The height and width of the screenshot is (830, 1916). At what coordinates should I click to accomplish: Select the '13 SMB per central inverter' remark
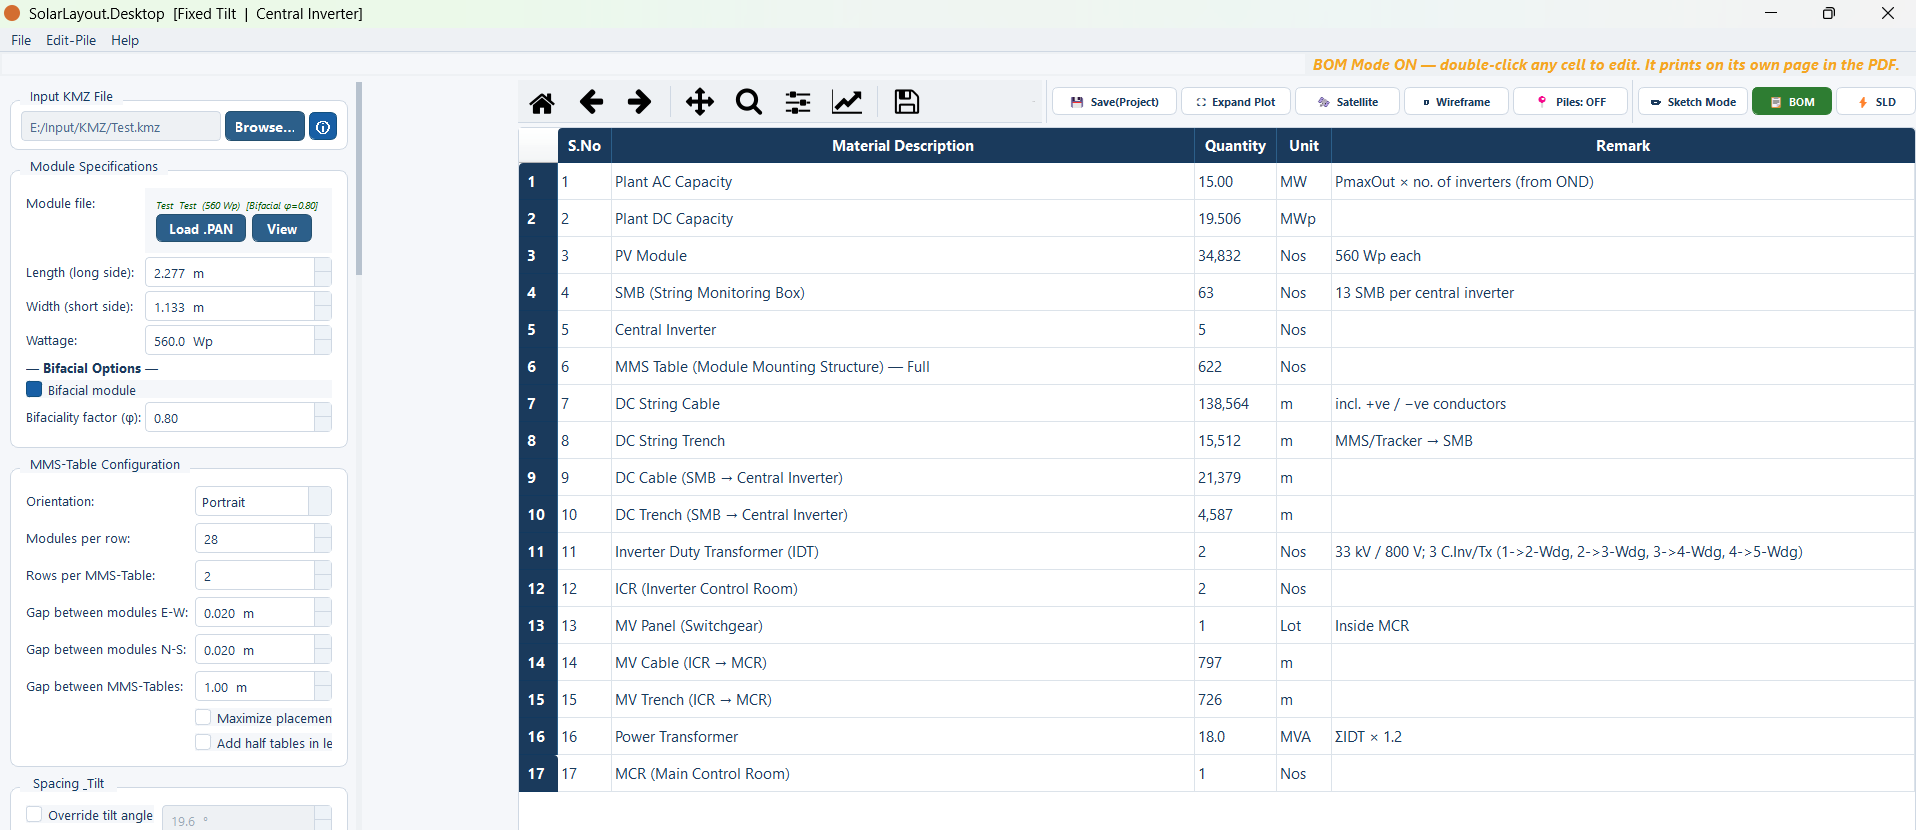click(x=1623, y=293)
